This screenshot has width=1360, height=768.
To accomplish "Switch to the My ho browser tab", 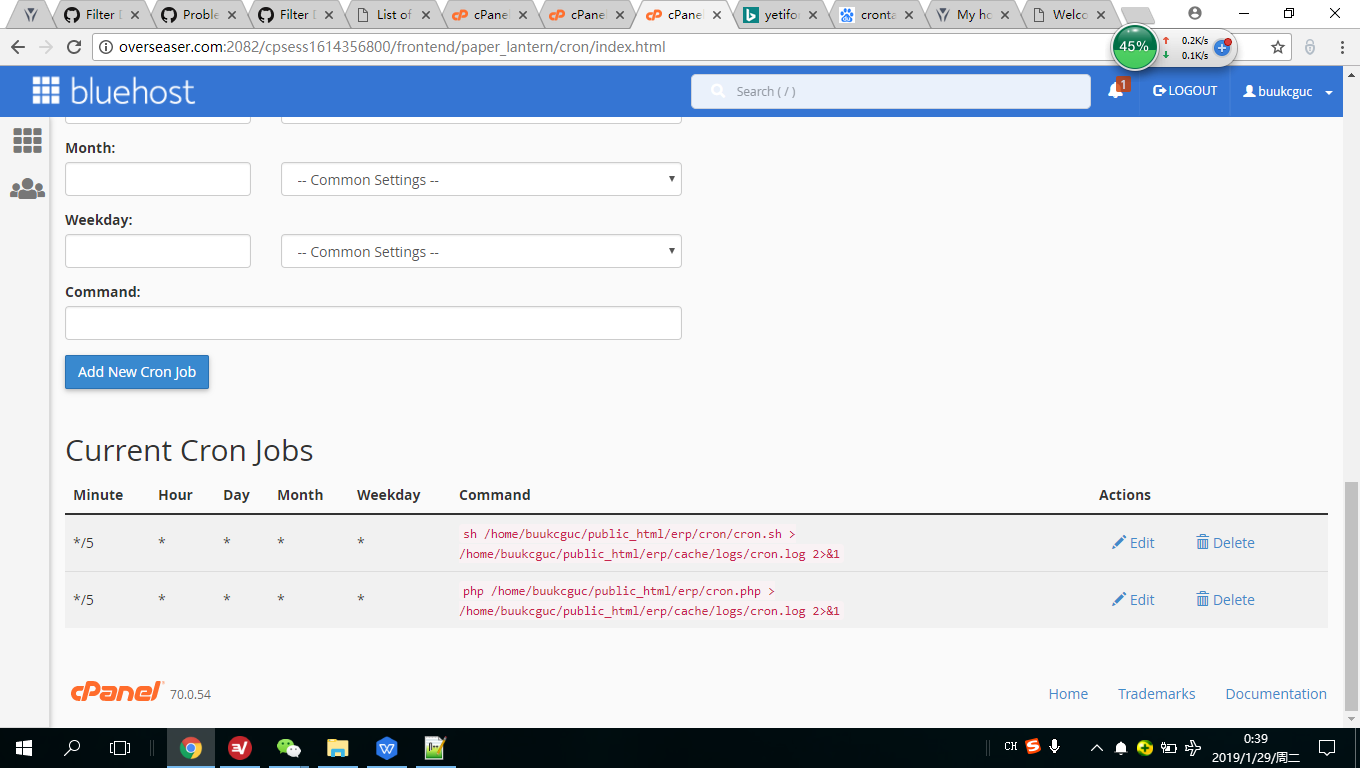I will (974, 15).
